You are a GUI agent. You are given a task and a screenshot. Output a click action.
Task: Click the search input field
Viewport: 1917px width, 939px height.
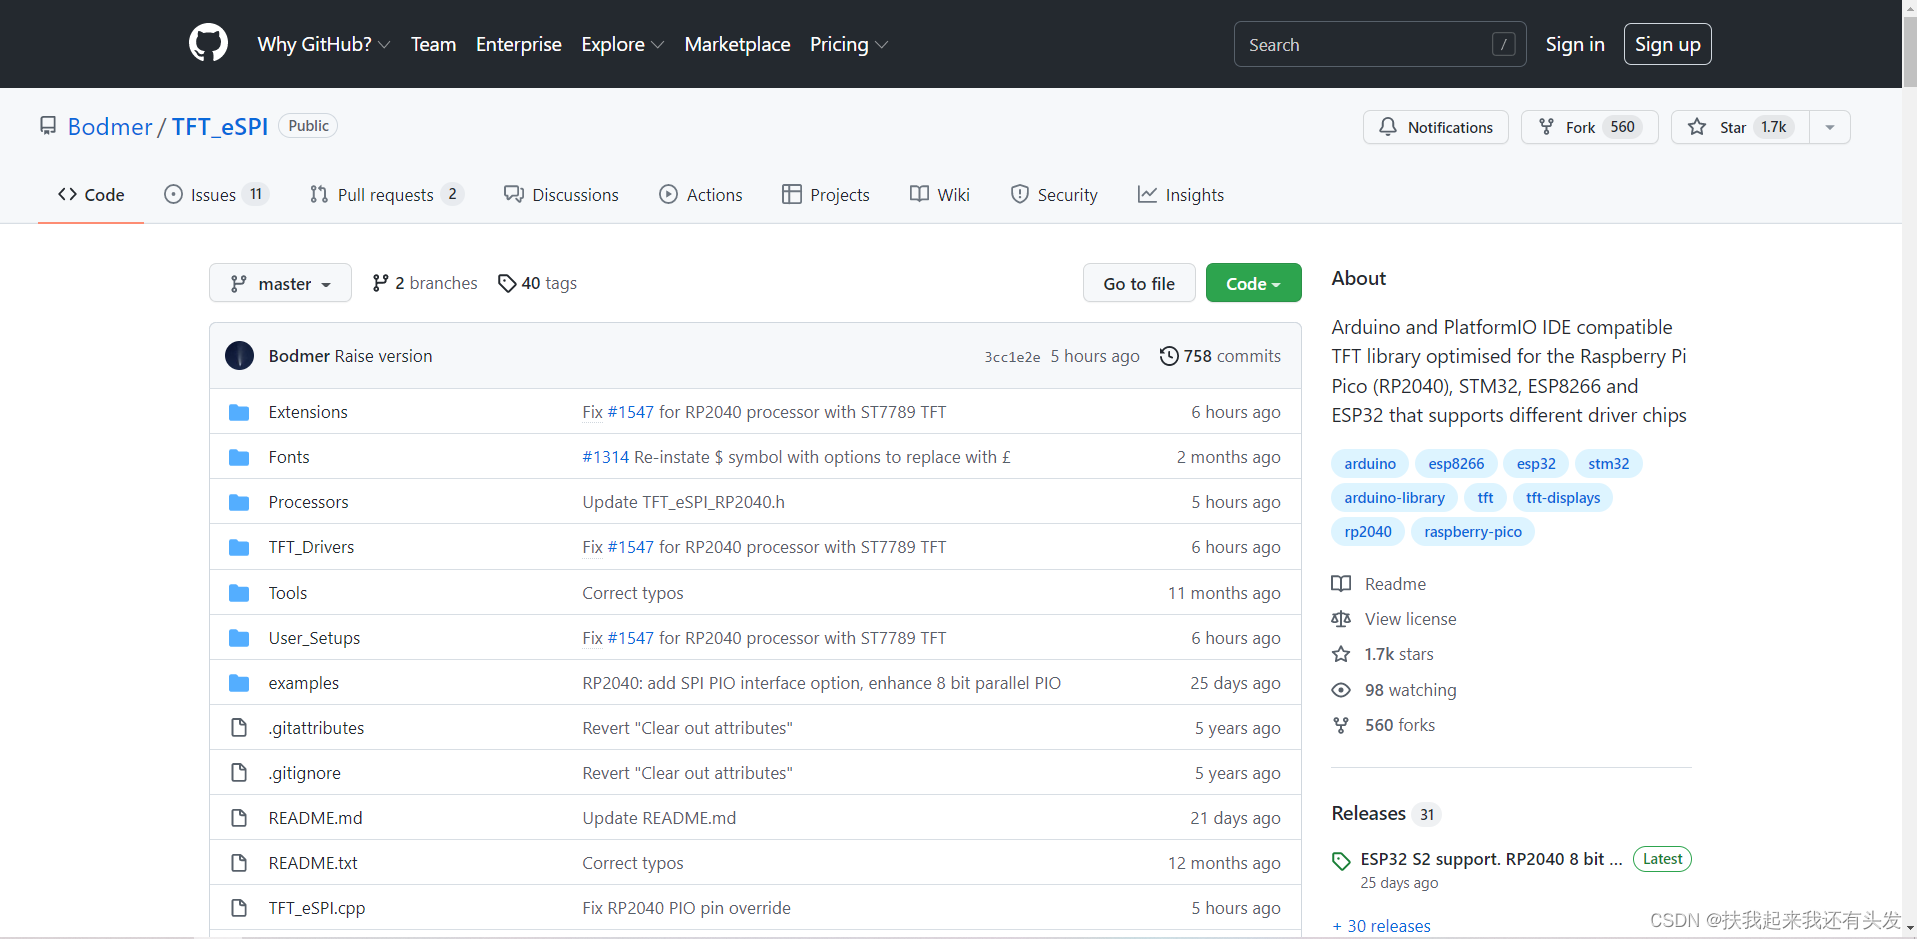[1380, 44]
